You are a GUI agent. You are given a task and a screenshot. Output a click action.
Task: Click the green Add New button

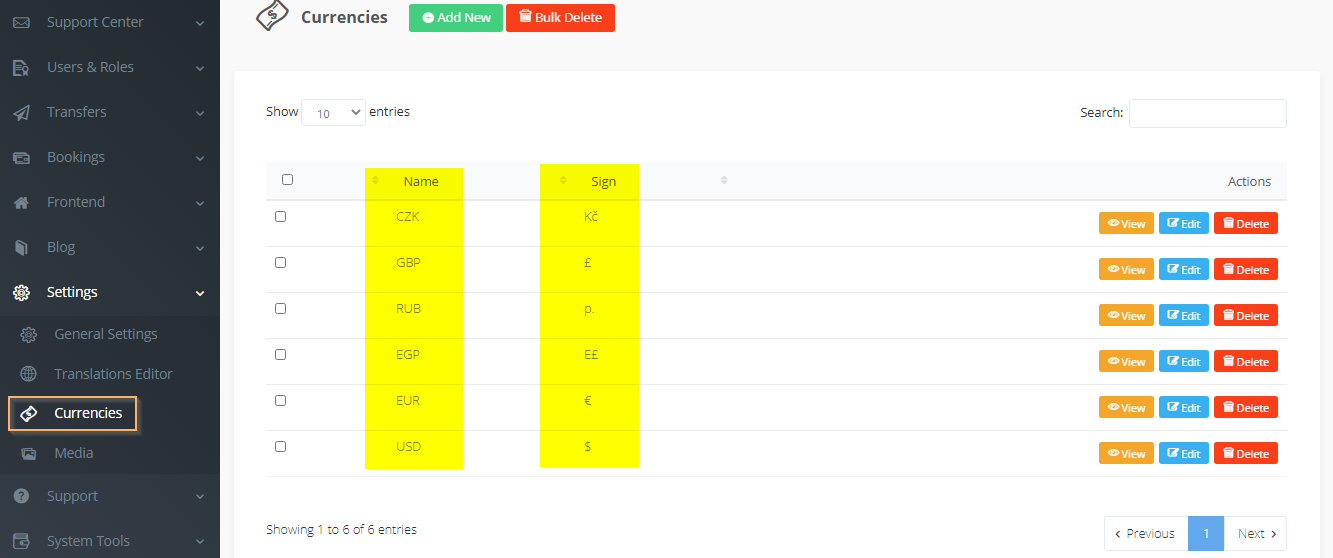click(455, 18)
